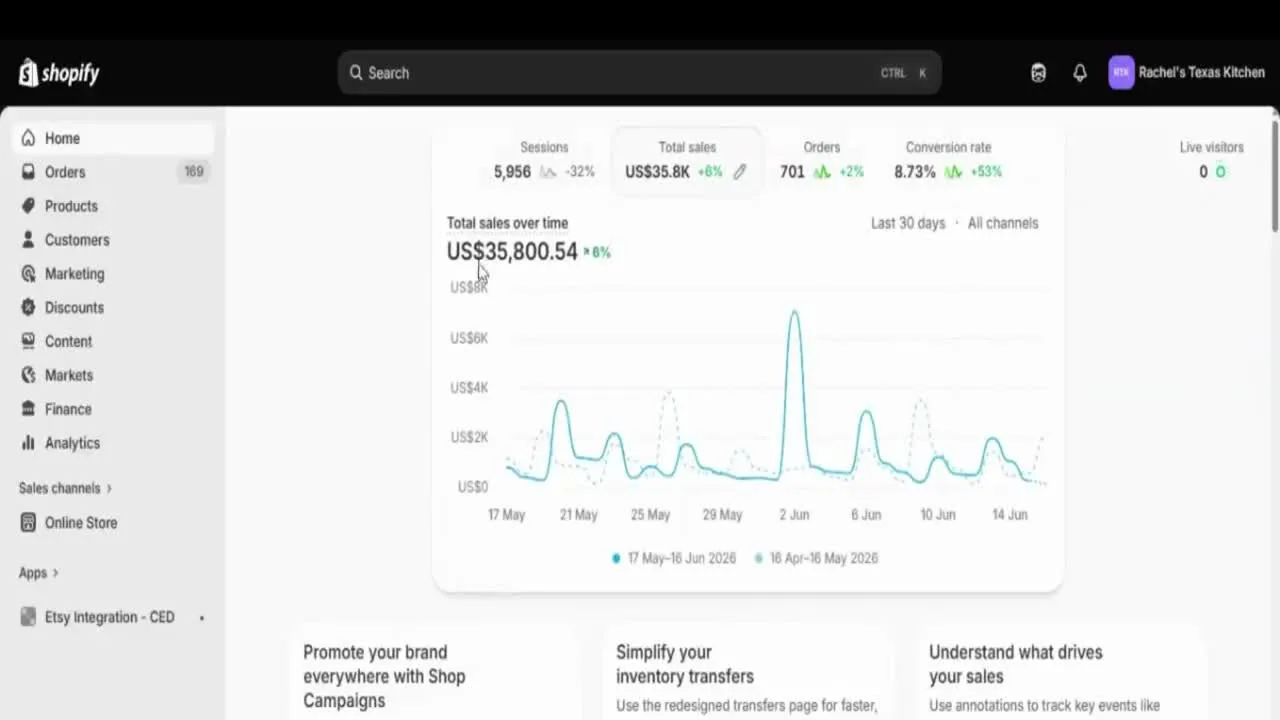Click the 169 badge next to Orders
Screen dimensions: 1280x720
pyautogui.click(x=193, y=172)
